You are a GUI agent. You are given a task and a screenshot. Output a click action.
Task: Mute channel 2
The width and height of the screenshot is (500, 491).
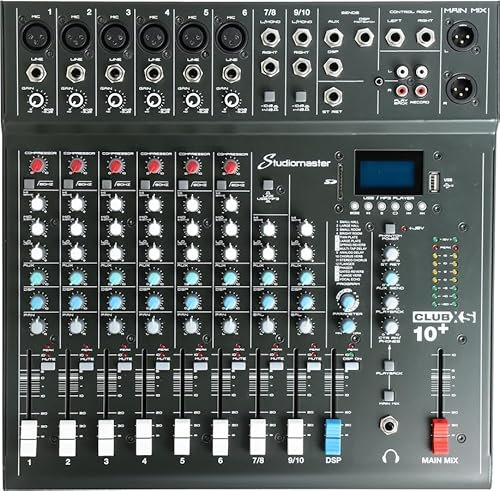click(86, 366)
